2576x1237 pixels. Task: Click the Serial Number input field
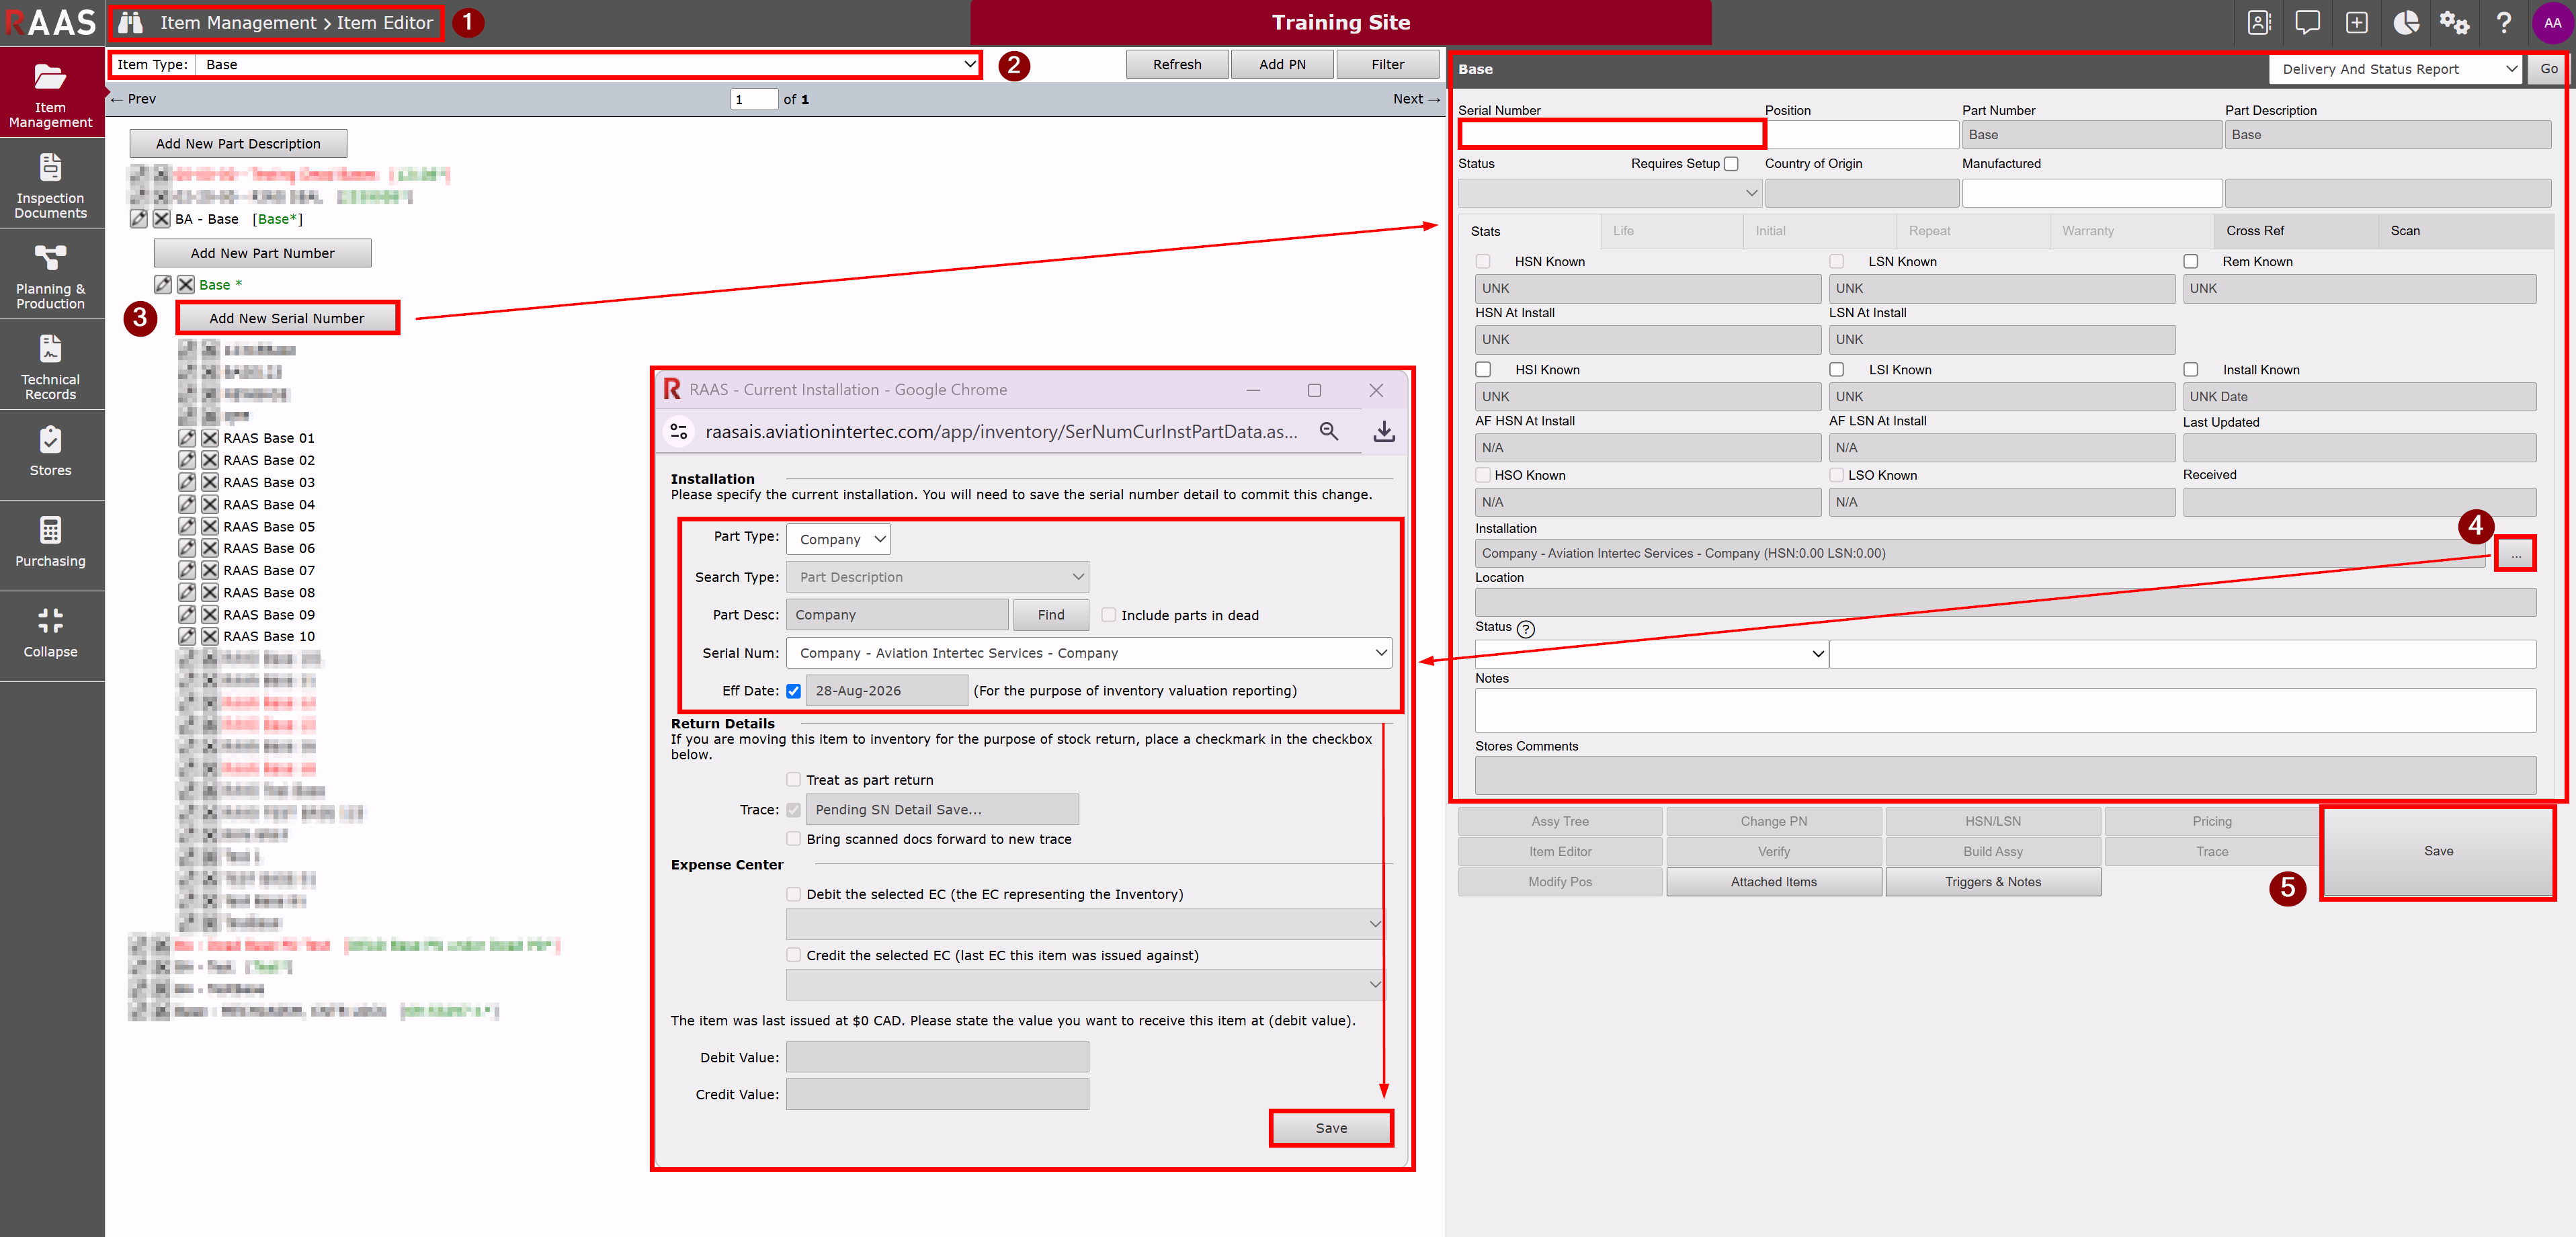1611,134
